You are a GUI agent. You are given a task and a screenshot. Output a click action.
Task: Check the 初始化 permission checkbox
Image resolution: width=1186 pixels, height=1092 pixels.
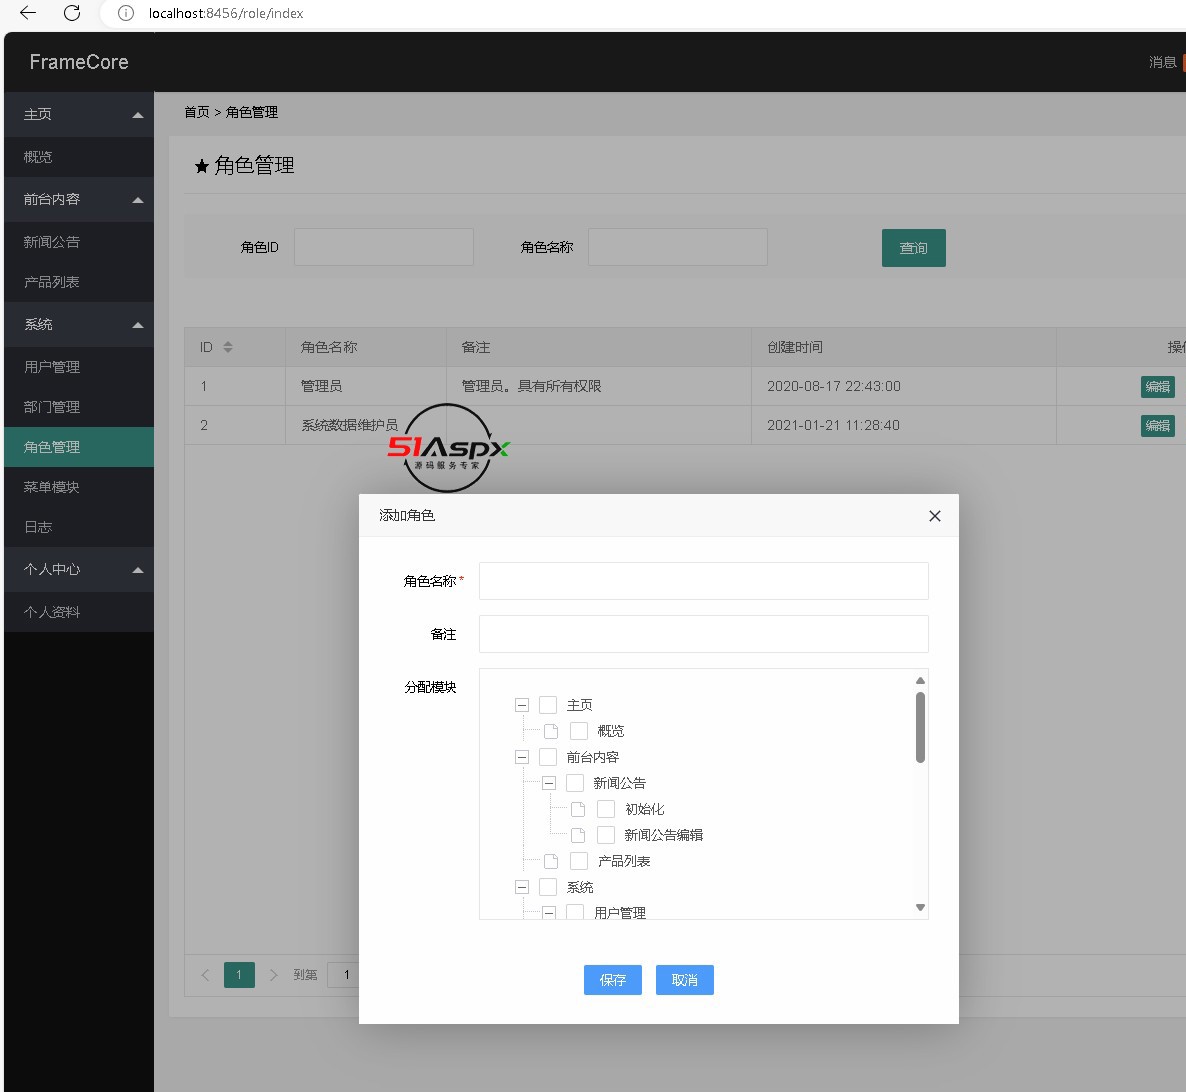pos(606,809)
